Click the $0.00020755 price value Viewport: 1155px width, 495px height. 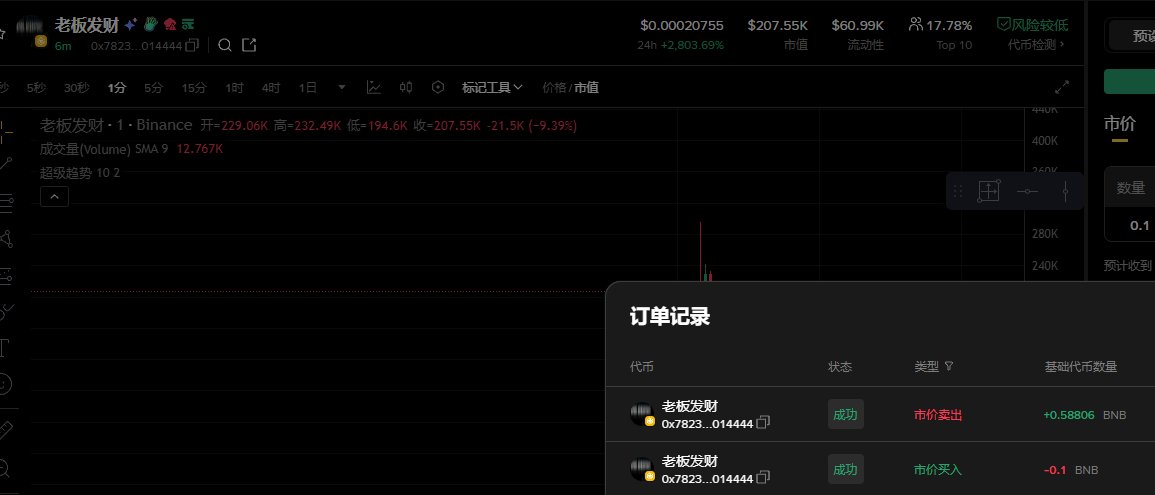(x=681, y=26)
